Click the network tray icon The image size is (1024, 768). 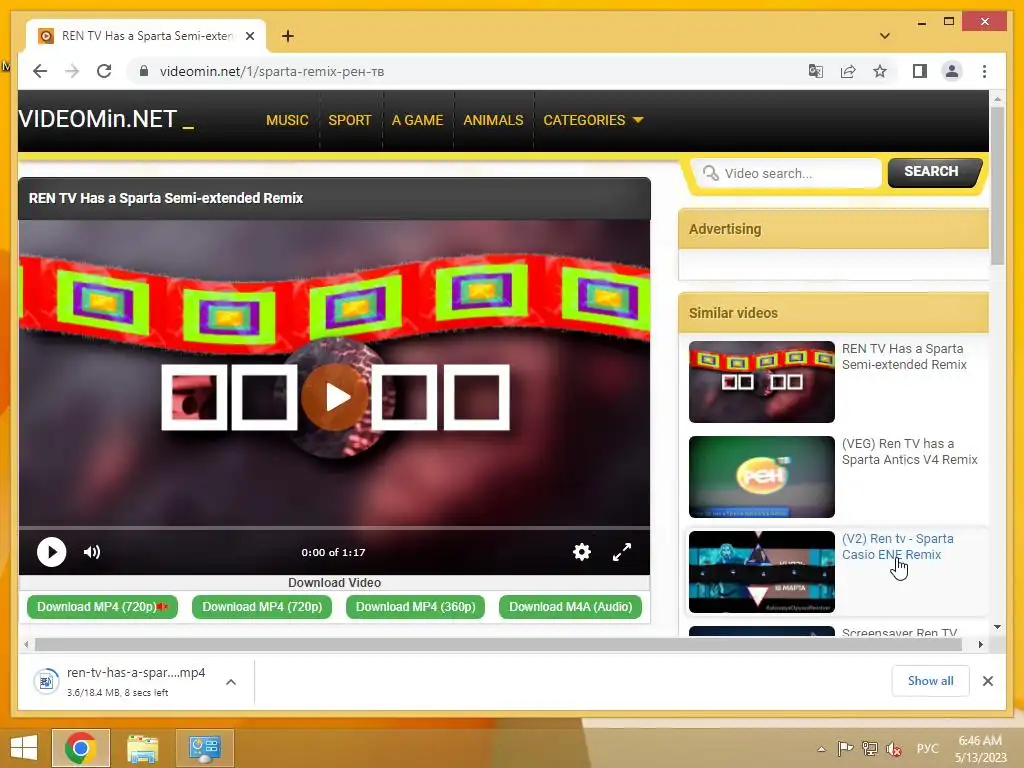[869, 748]
